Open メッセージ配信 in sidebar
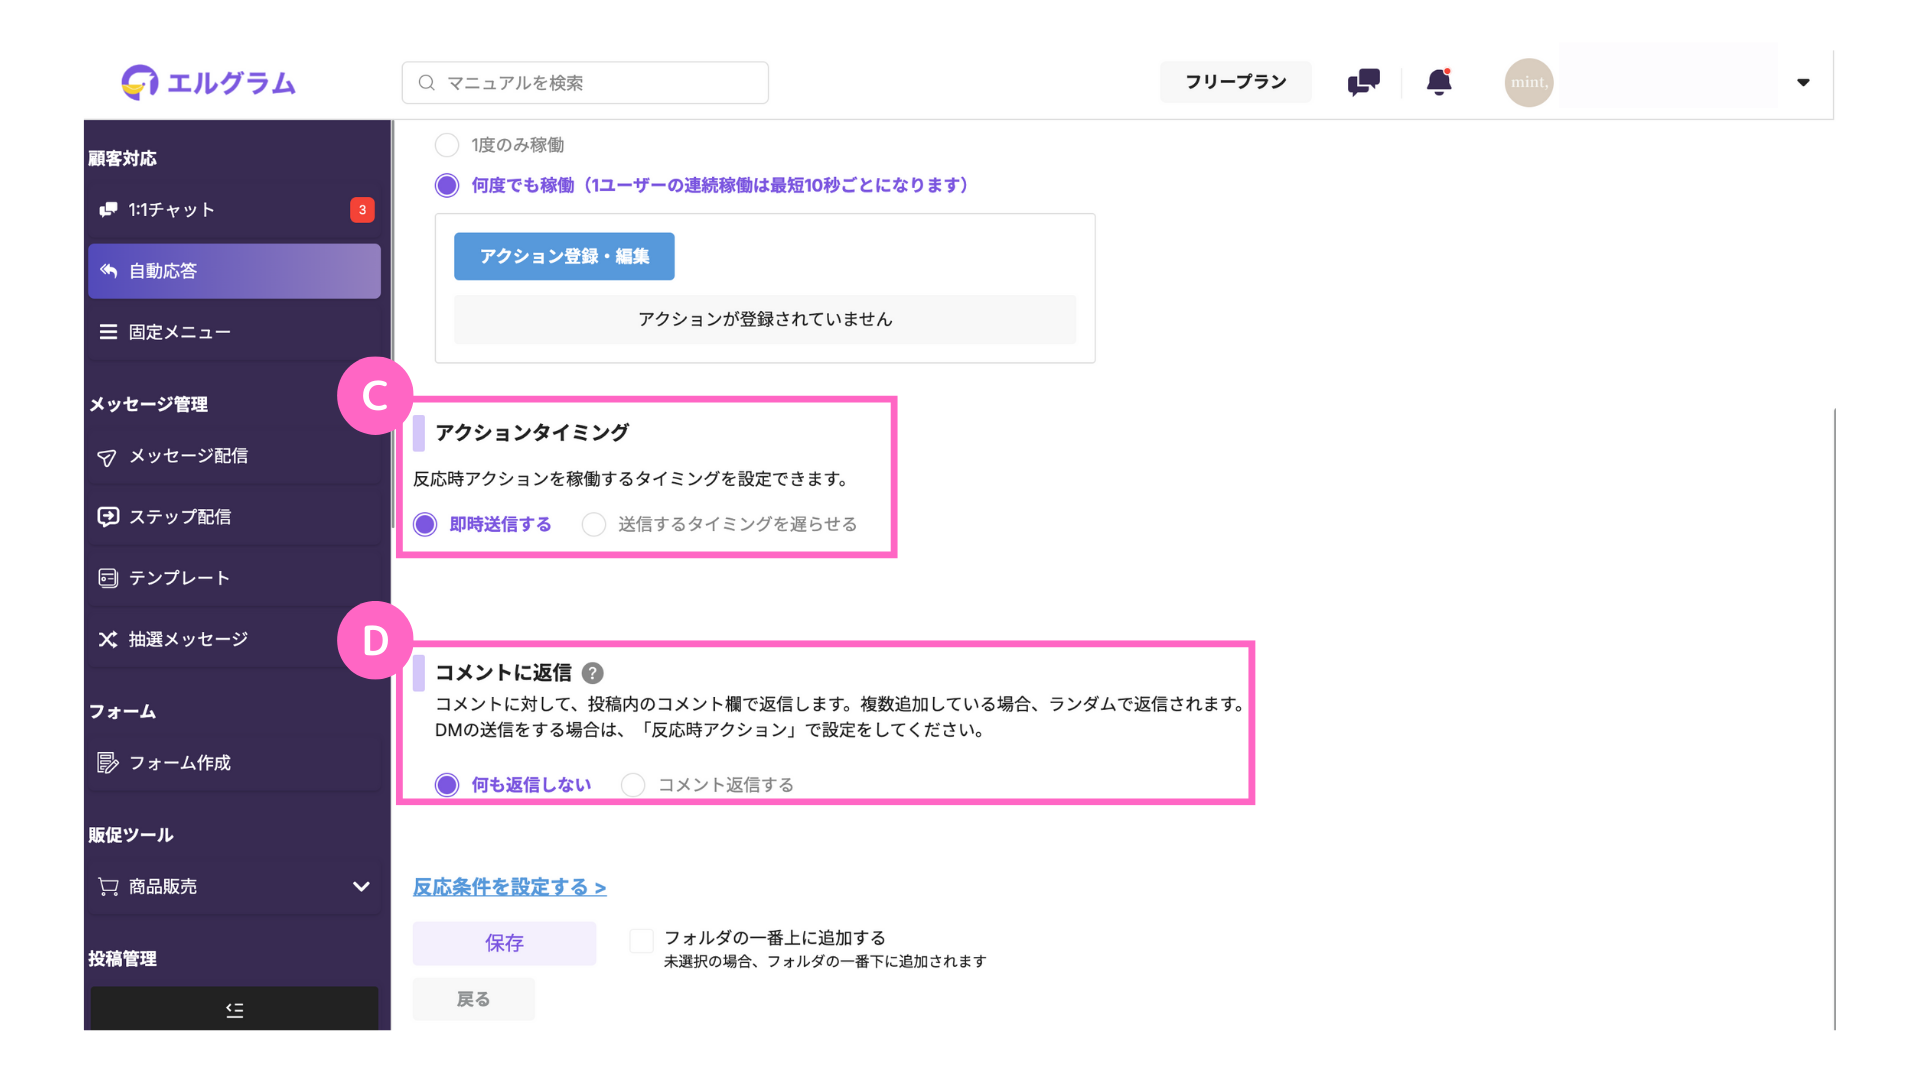Viewport: 1920px width, 1080px height. [x=234, y=456]
